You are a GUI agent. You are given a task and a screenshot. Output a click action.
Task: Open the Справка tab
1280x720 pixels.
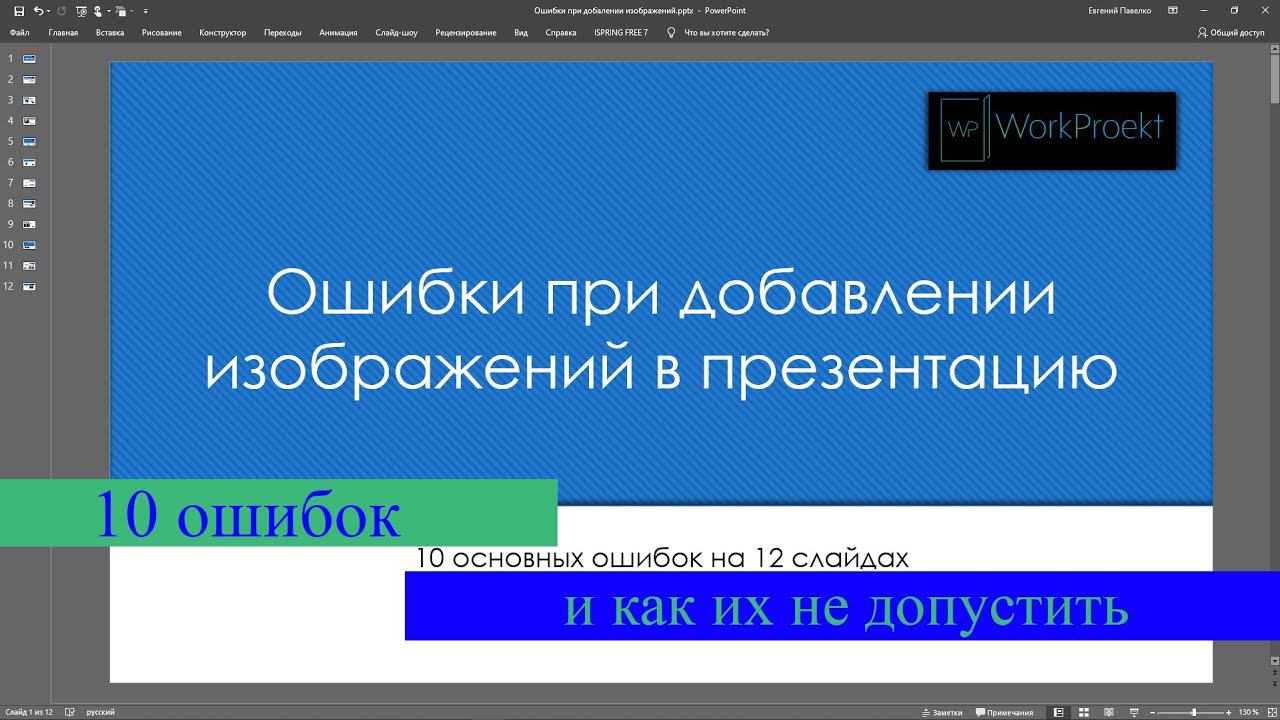(561, 32)
